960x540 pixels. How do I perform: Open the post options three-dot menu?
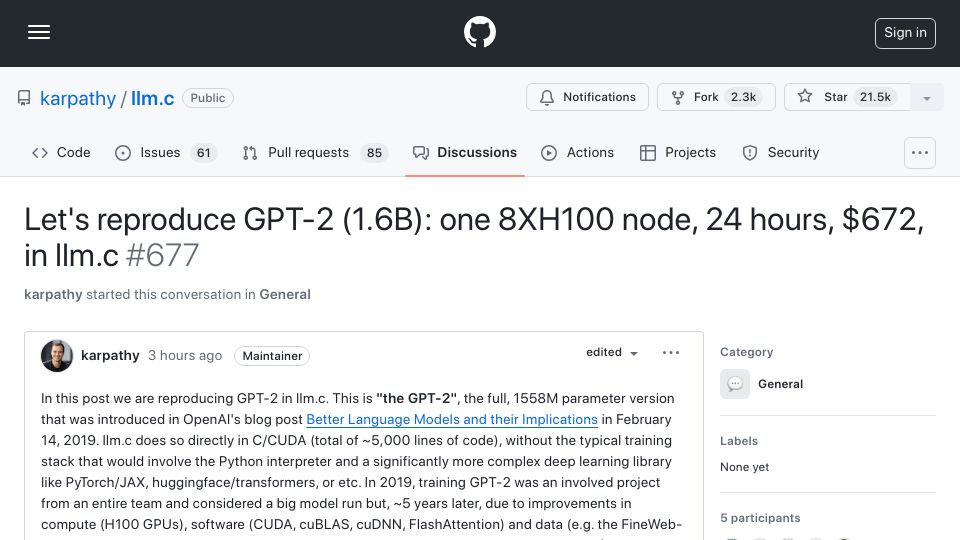coord(671,353)
